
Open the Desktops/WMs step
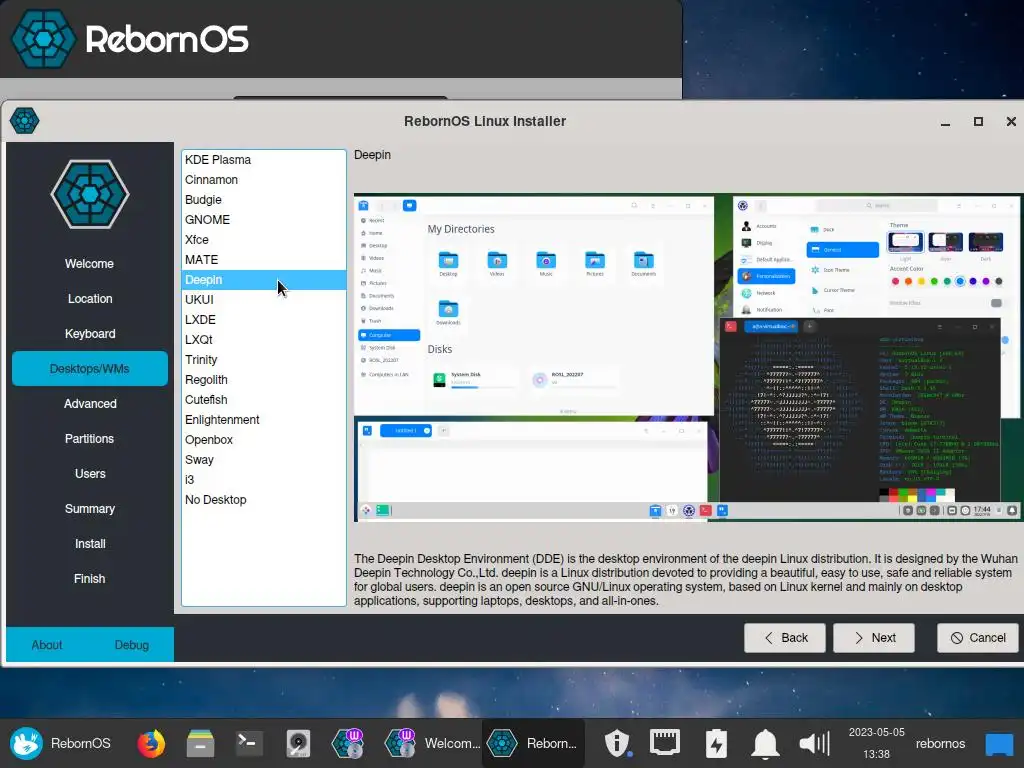point(89,368)
